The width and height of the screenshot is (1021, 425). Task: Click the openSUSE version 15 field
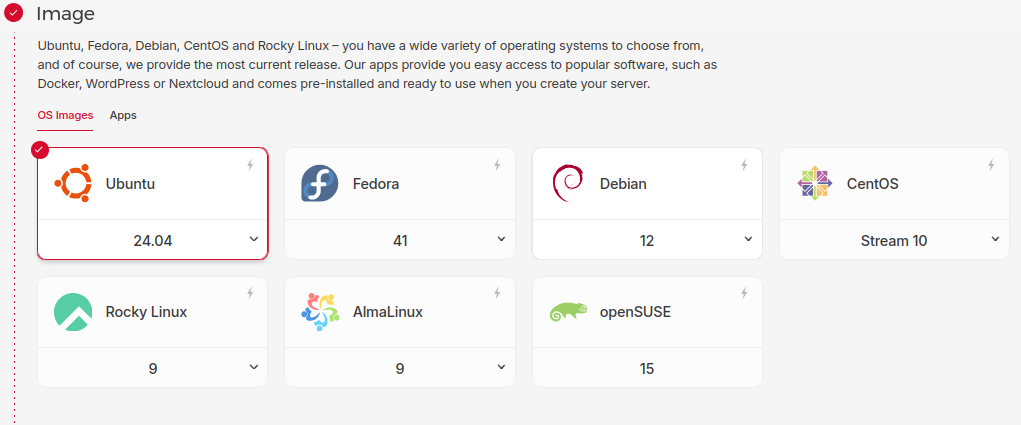(x=647, y=368)
